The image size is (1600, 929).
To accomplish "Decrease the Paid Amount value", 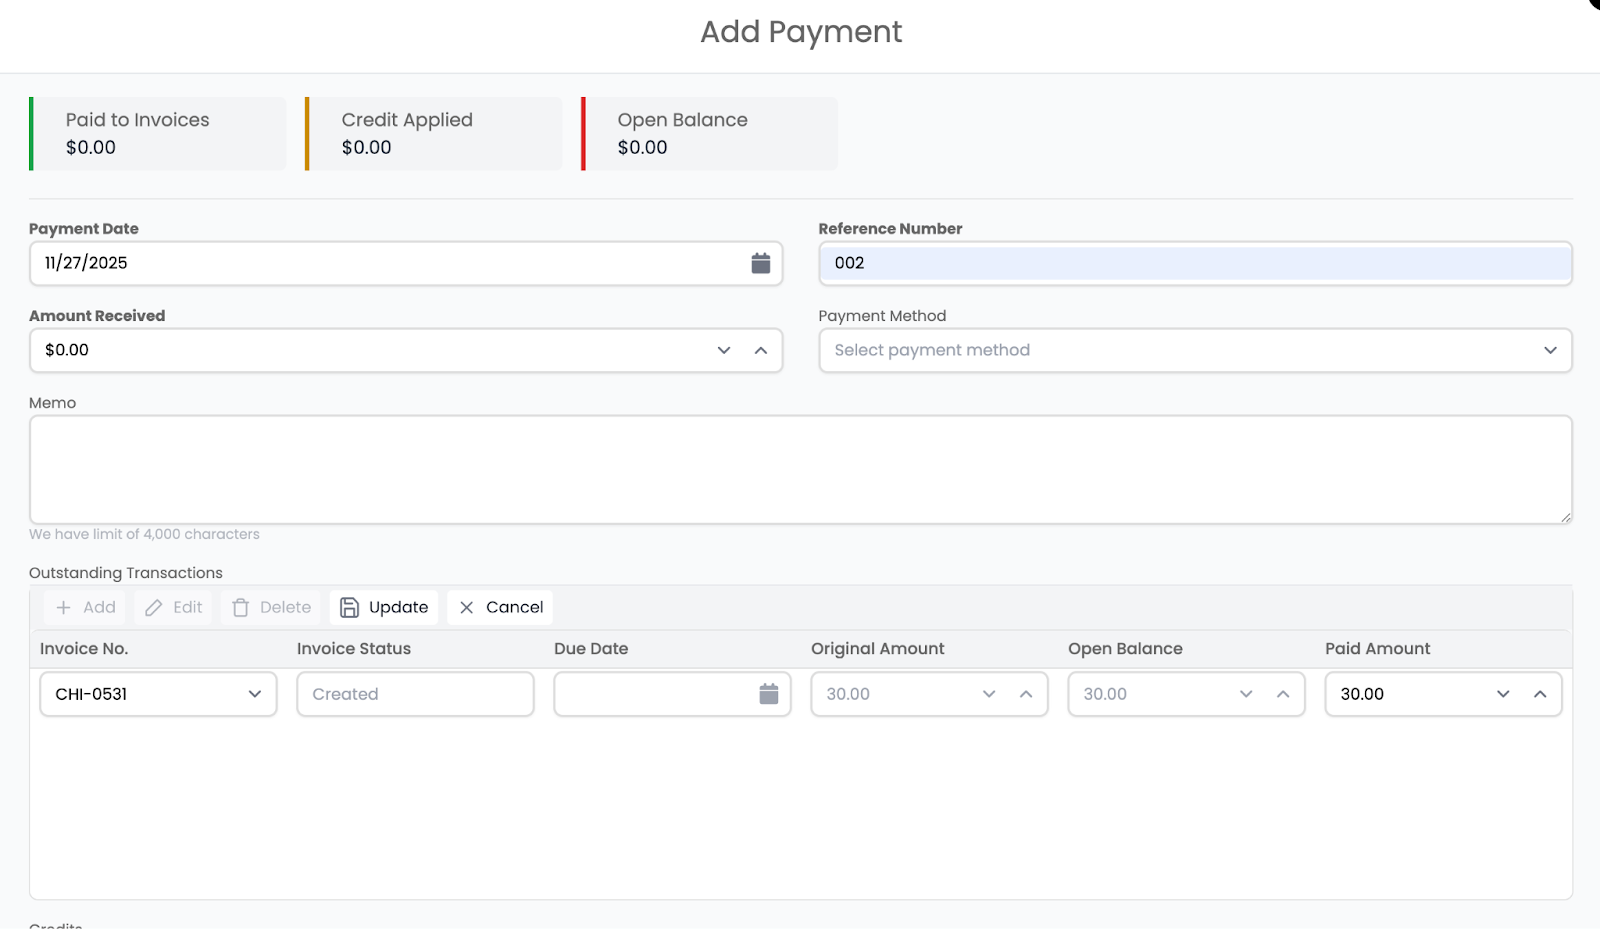I will coord(1503,694).
